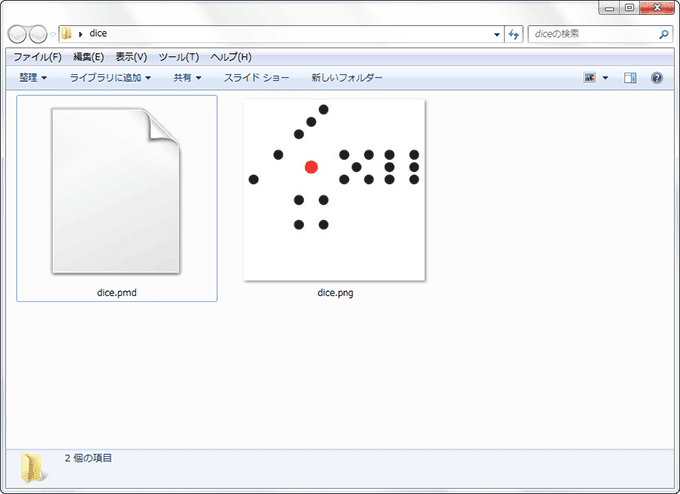Open the ファイル(F) menu
Screen dimensions: 680x494
37,57
